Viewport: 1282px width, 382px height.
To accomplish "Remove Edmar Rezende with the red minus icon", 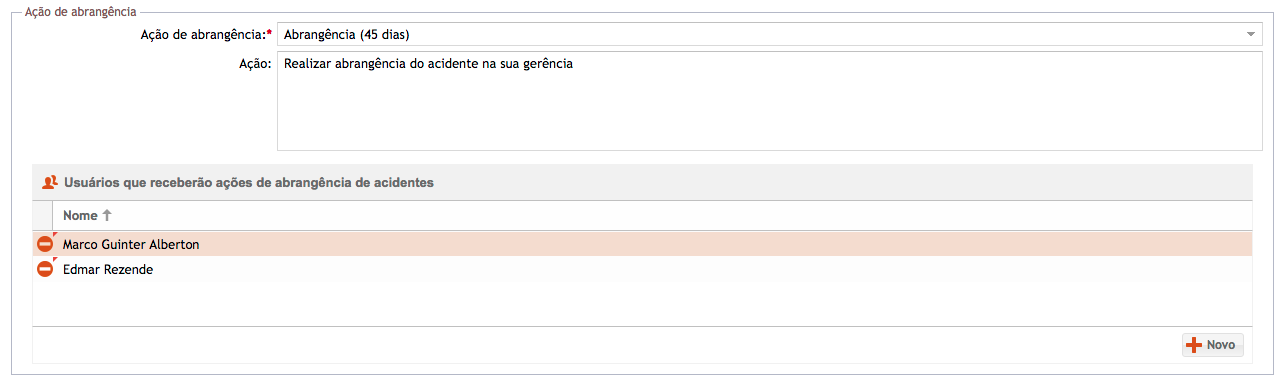I will pyautogui.click(x=45, y=269).
